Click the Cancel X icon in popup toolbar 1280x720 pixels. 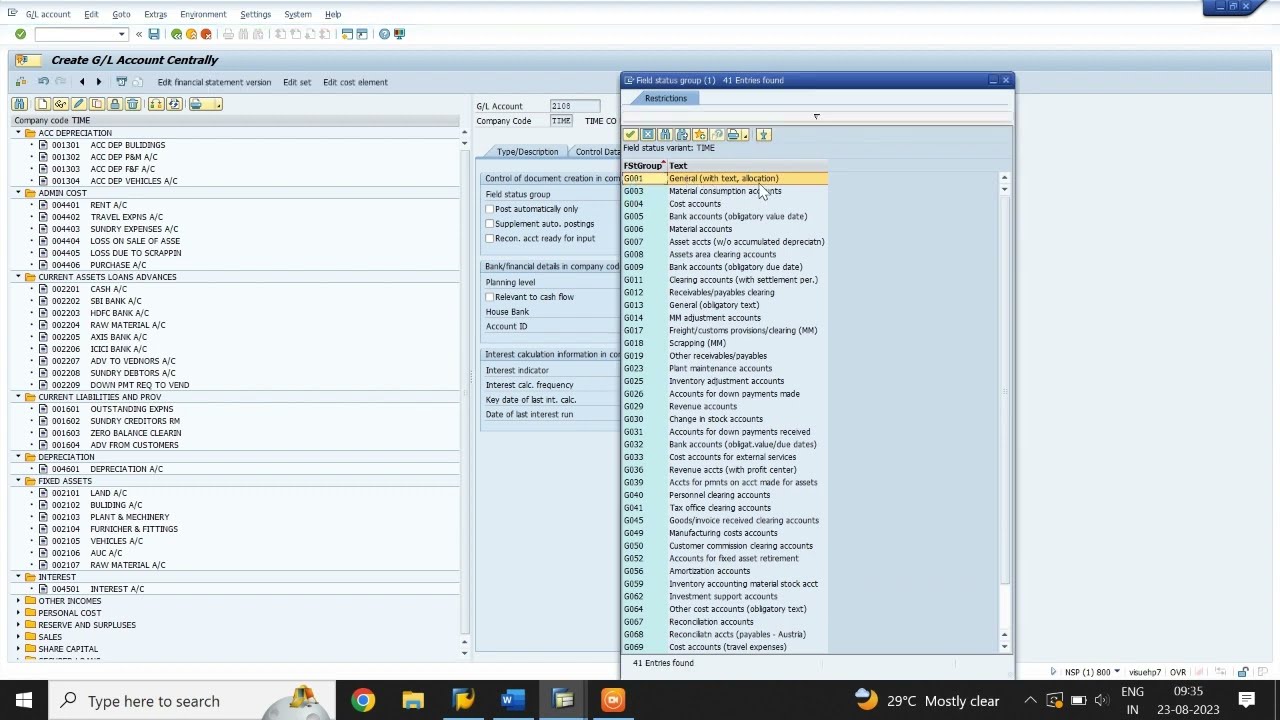[x=648, y=134]
